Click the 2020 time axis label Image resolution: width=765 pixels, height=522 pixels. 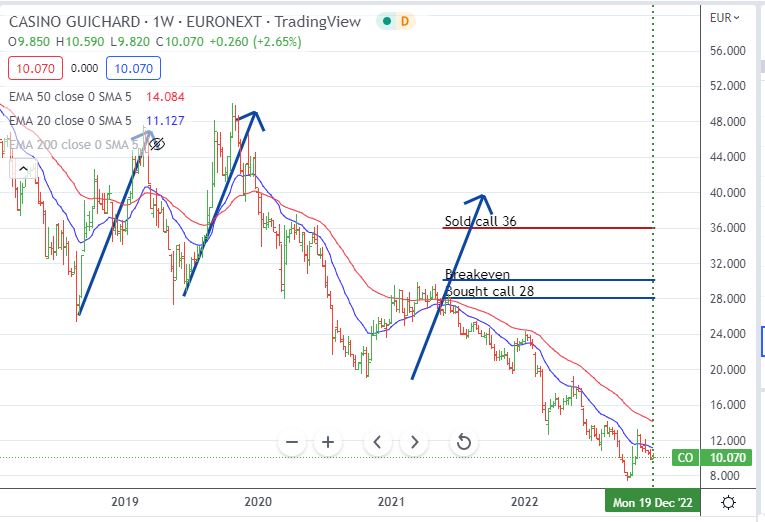[258, 502]
